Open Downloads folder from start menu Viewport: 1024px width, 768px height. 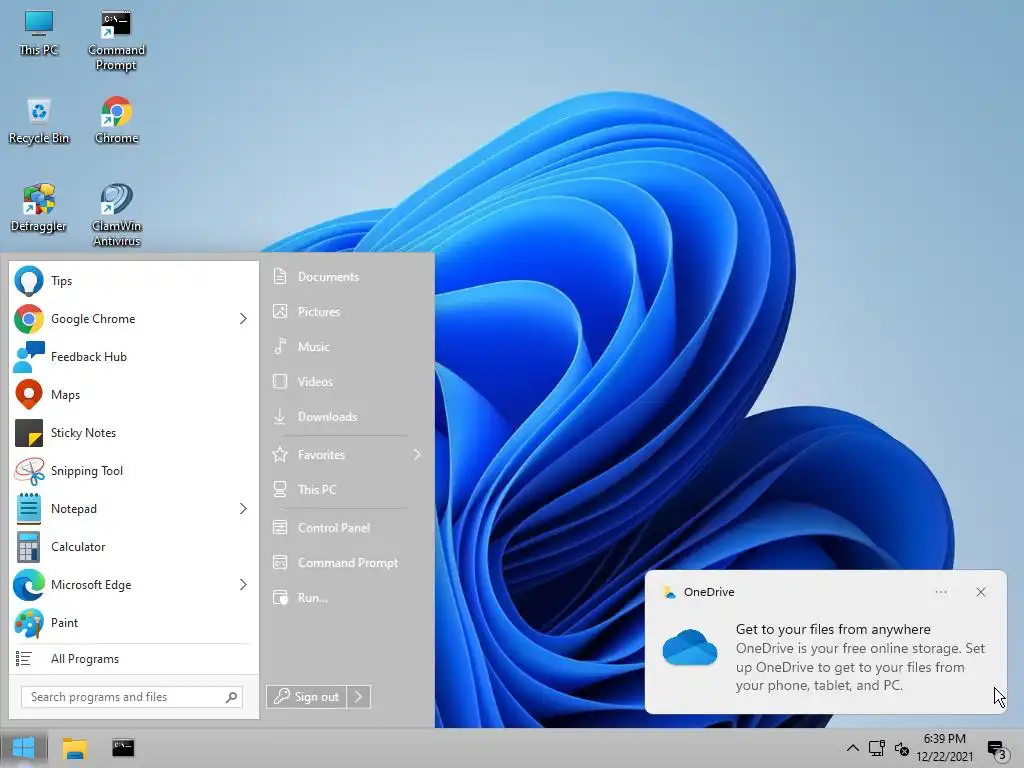(x=347, y=417)
